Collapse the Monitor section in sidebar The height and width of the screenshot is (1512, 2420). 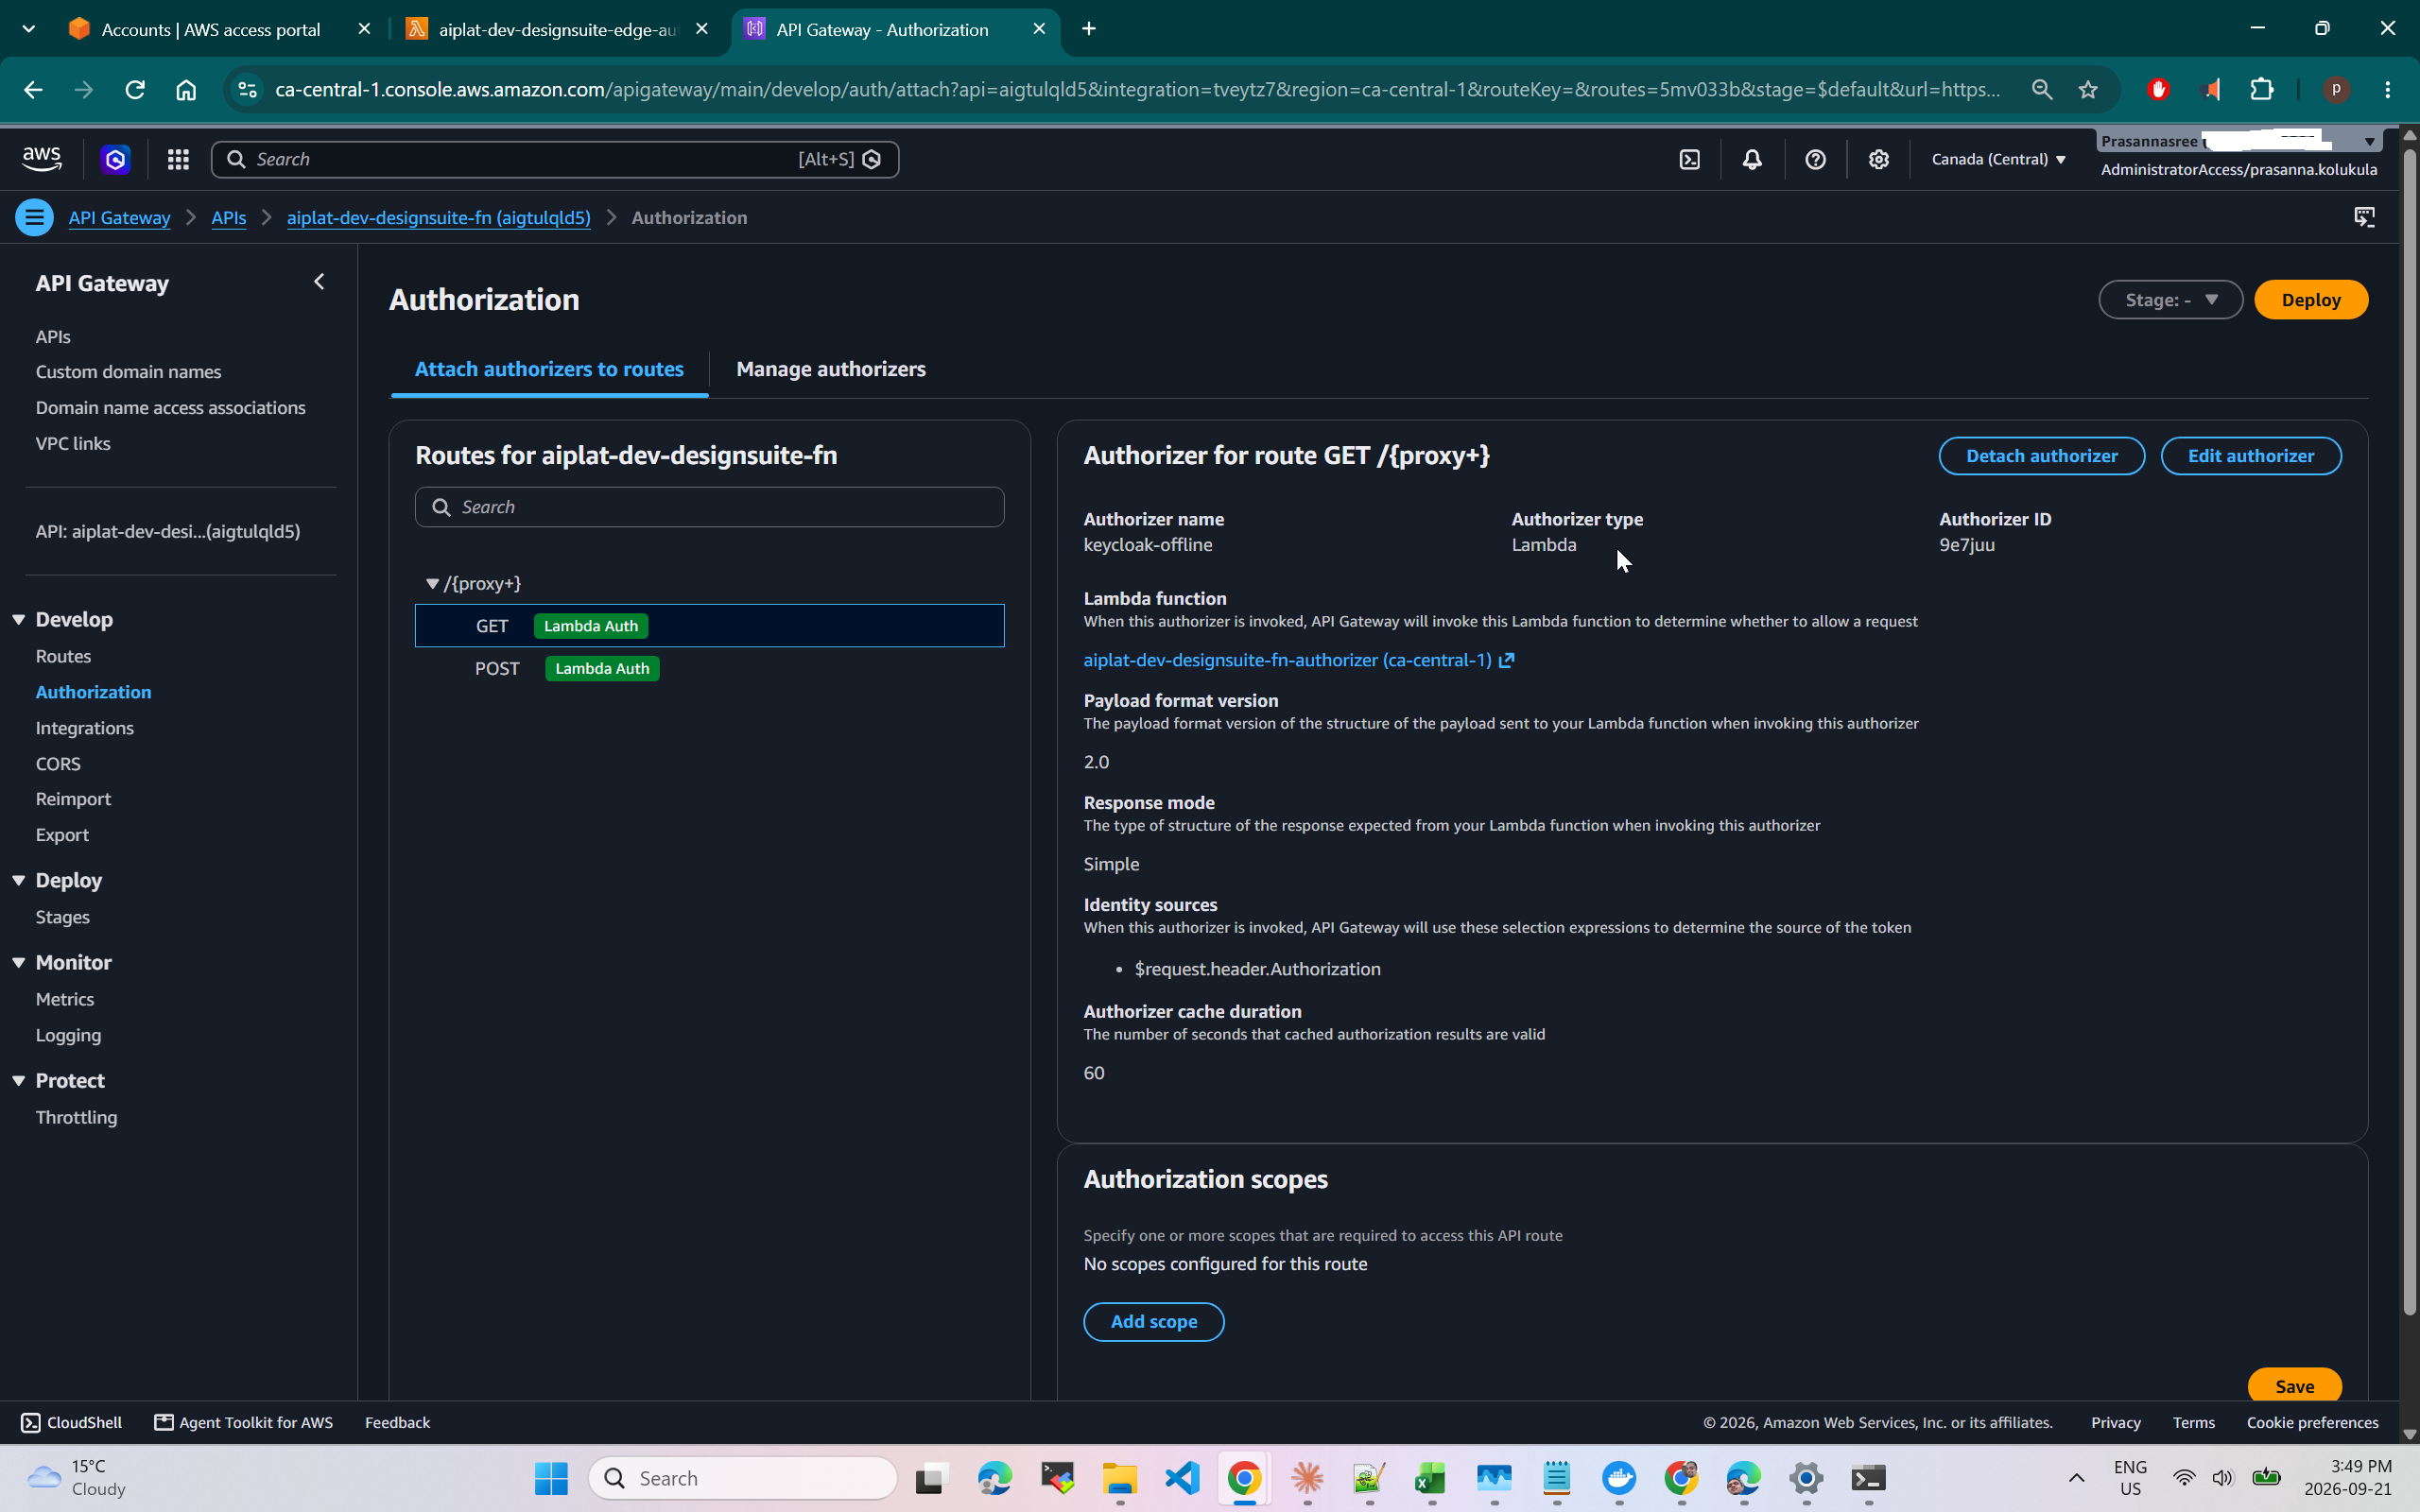(x=19, y=962)
